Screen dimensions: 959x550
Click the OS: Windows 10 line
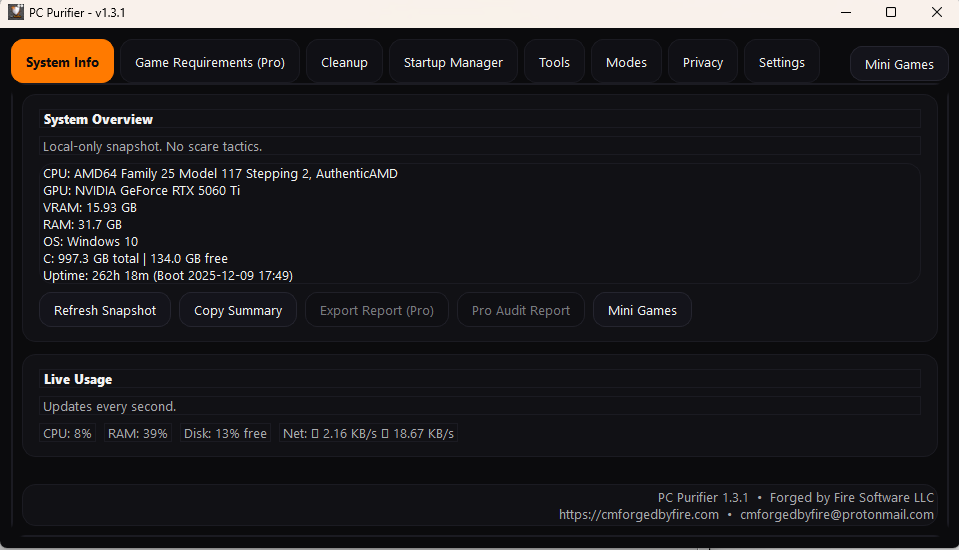[x=91, y=242]
